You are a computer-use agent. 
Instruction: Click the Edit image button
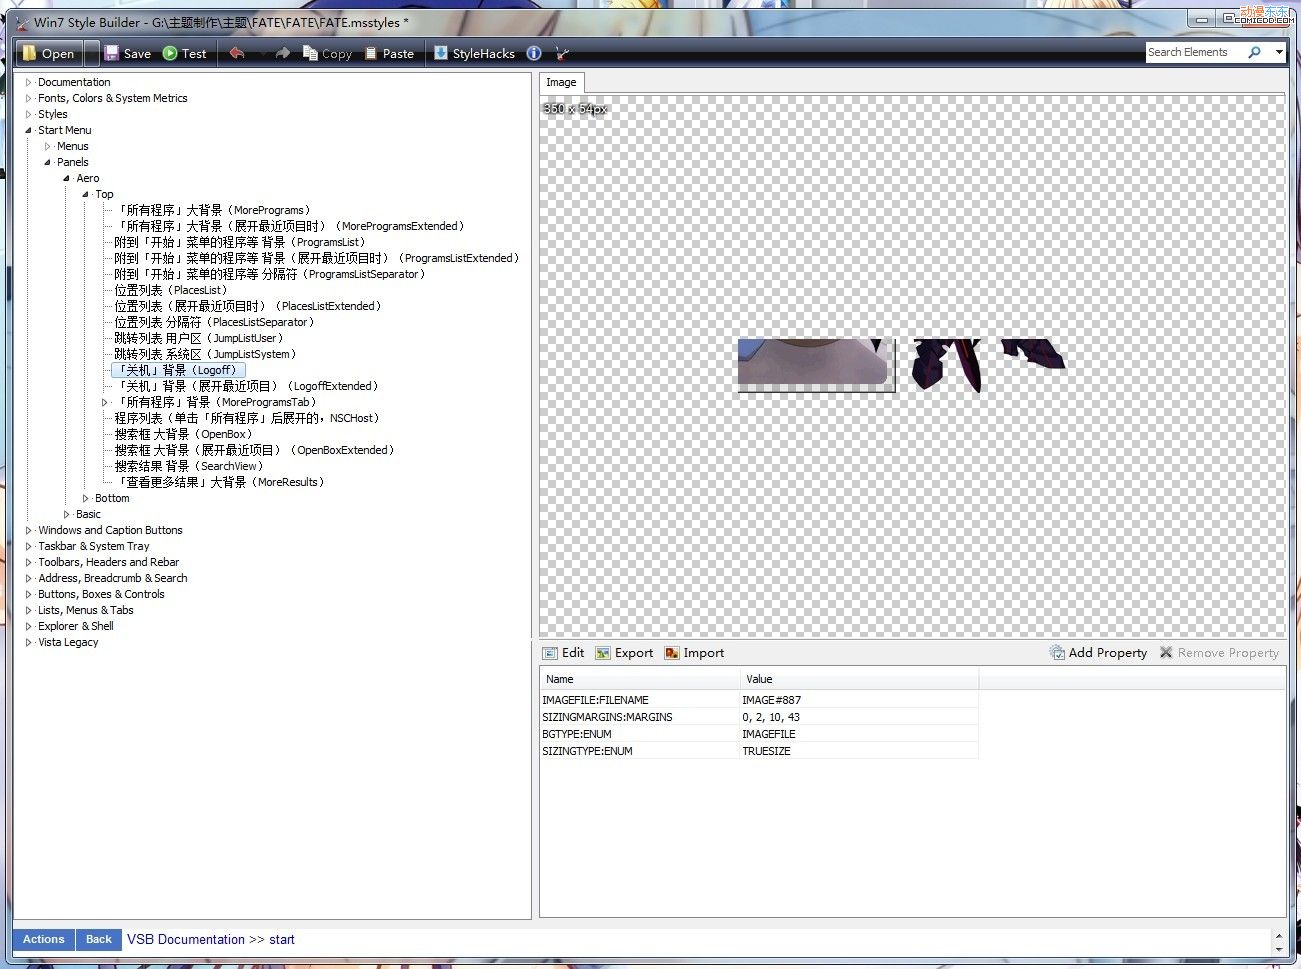click(563, 653)
